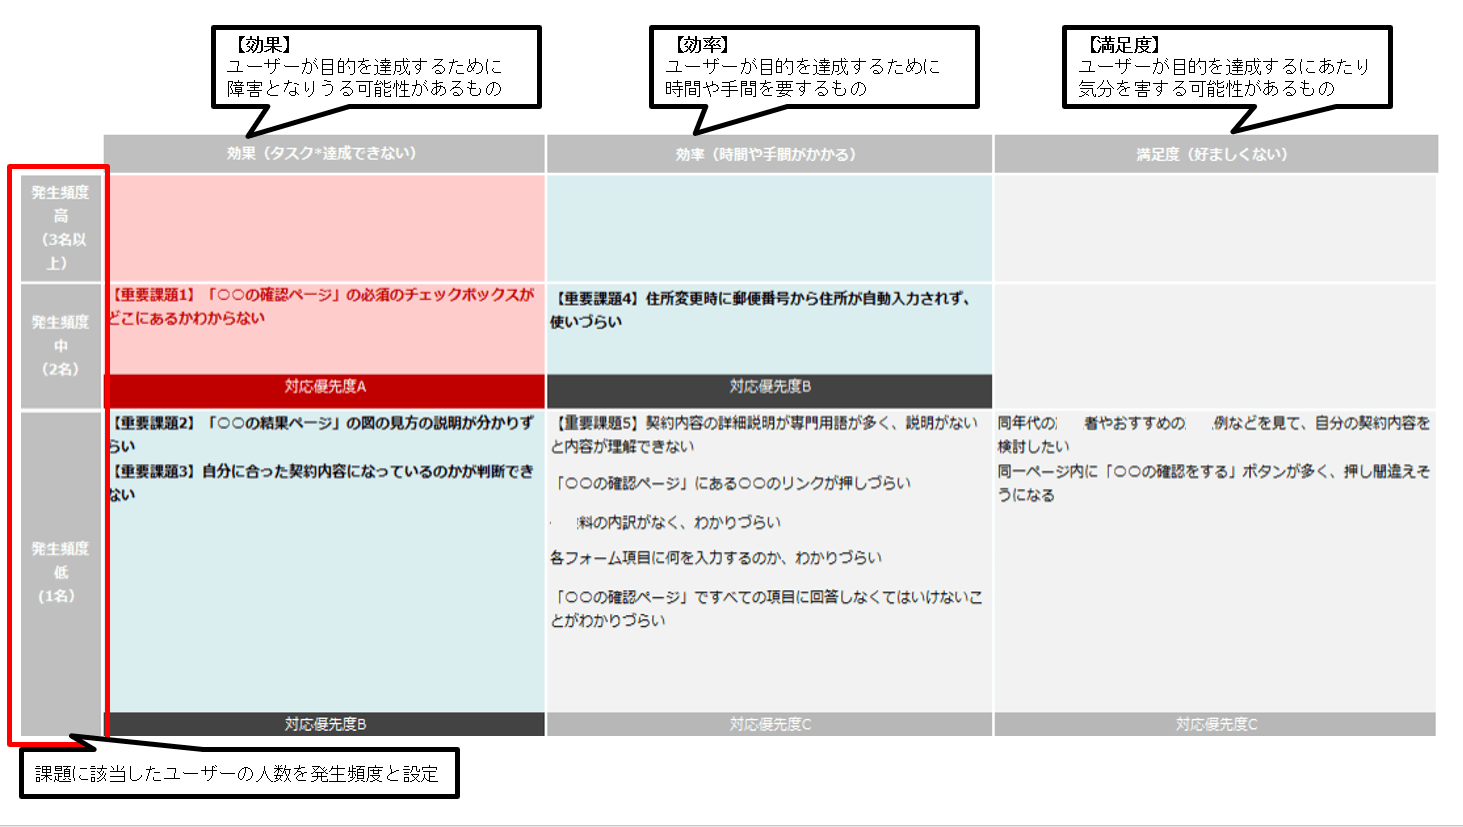
Task: Click the 【満足度】 callout box
Action: [x=1226, y=67]
